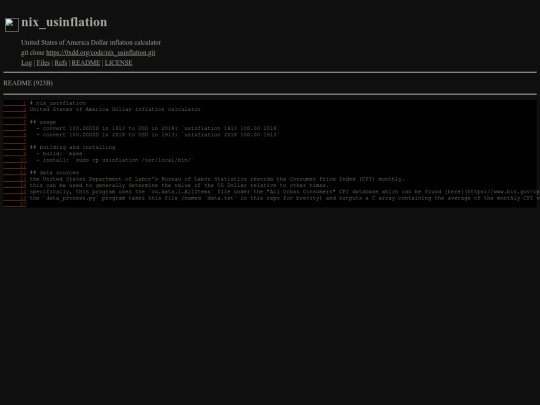Jump to line number 14
The height and width of the screenshot is (405, 540).
[x=15, y=185]
